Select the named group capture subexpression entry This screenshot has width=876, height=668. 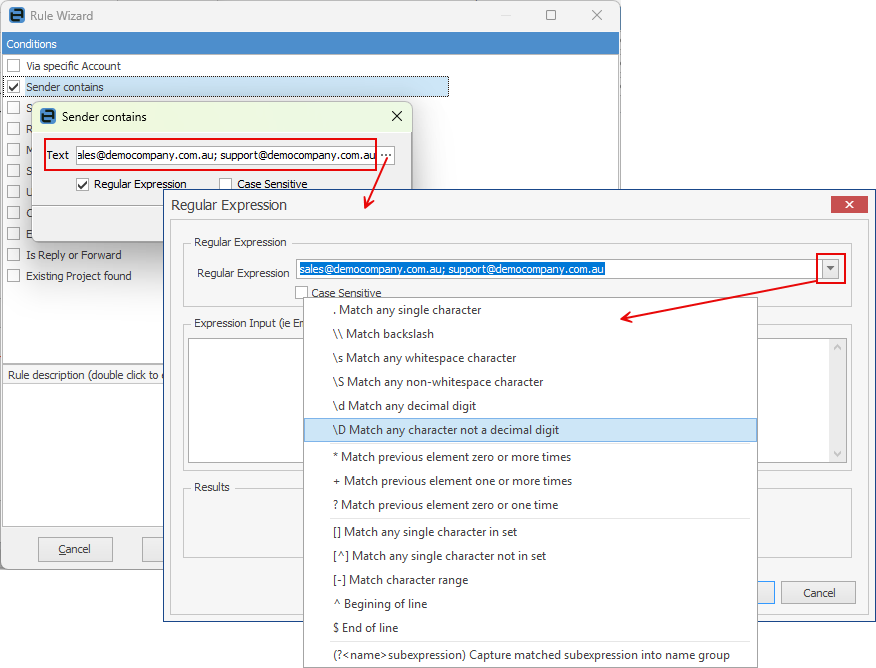530,655
